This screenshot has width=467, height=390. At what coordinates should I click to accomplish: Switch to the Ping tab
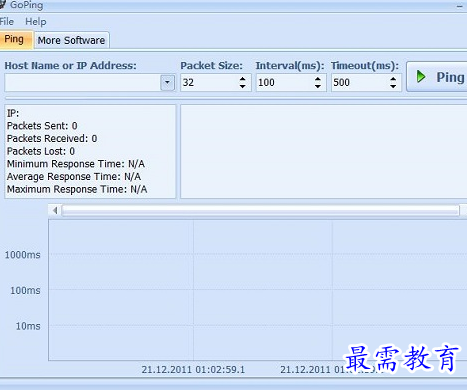(16, 40)
